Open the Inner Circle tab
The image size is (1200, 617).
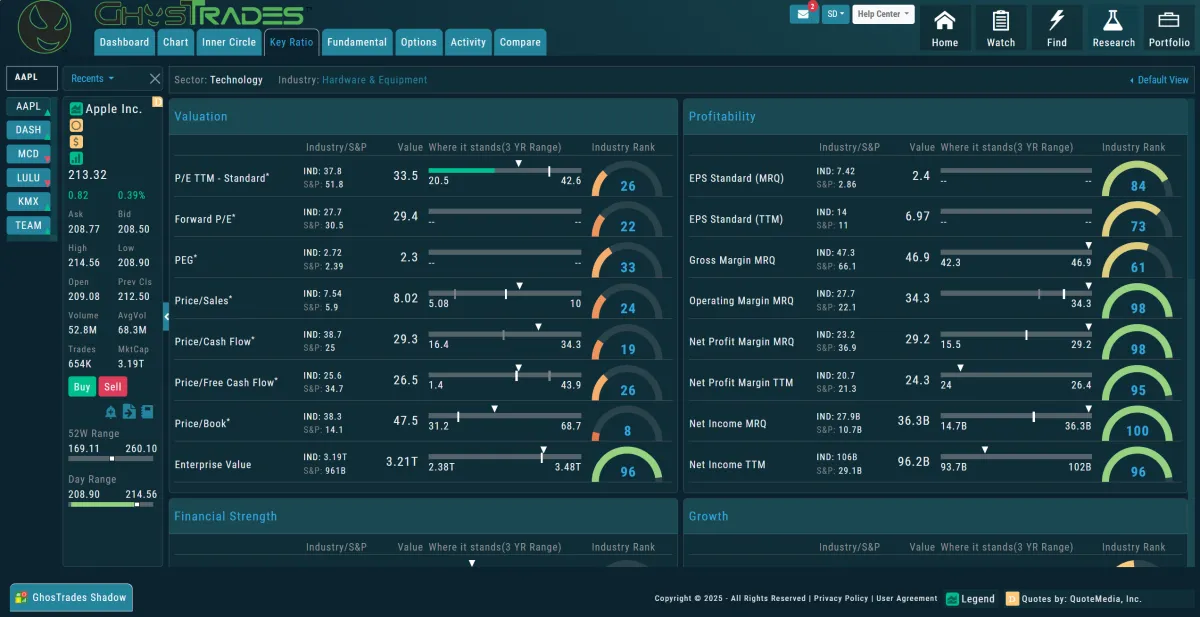point(229,42)
